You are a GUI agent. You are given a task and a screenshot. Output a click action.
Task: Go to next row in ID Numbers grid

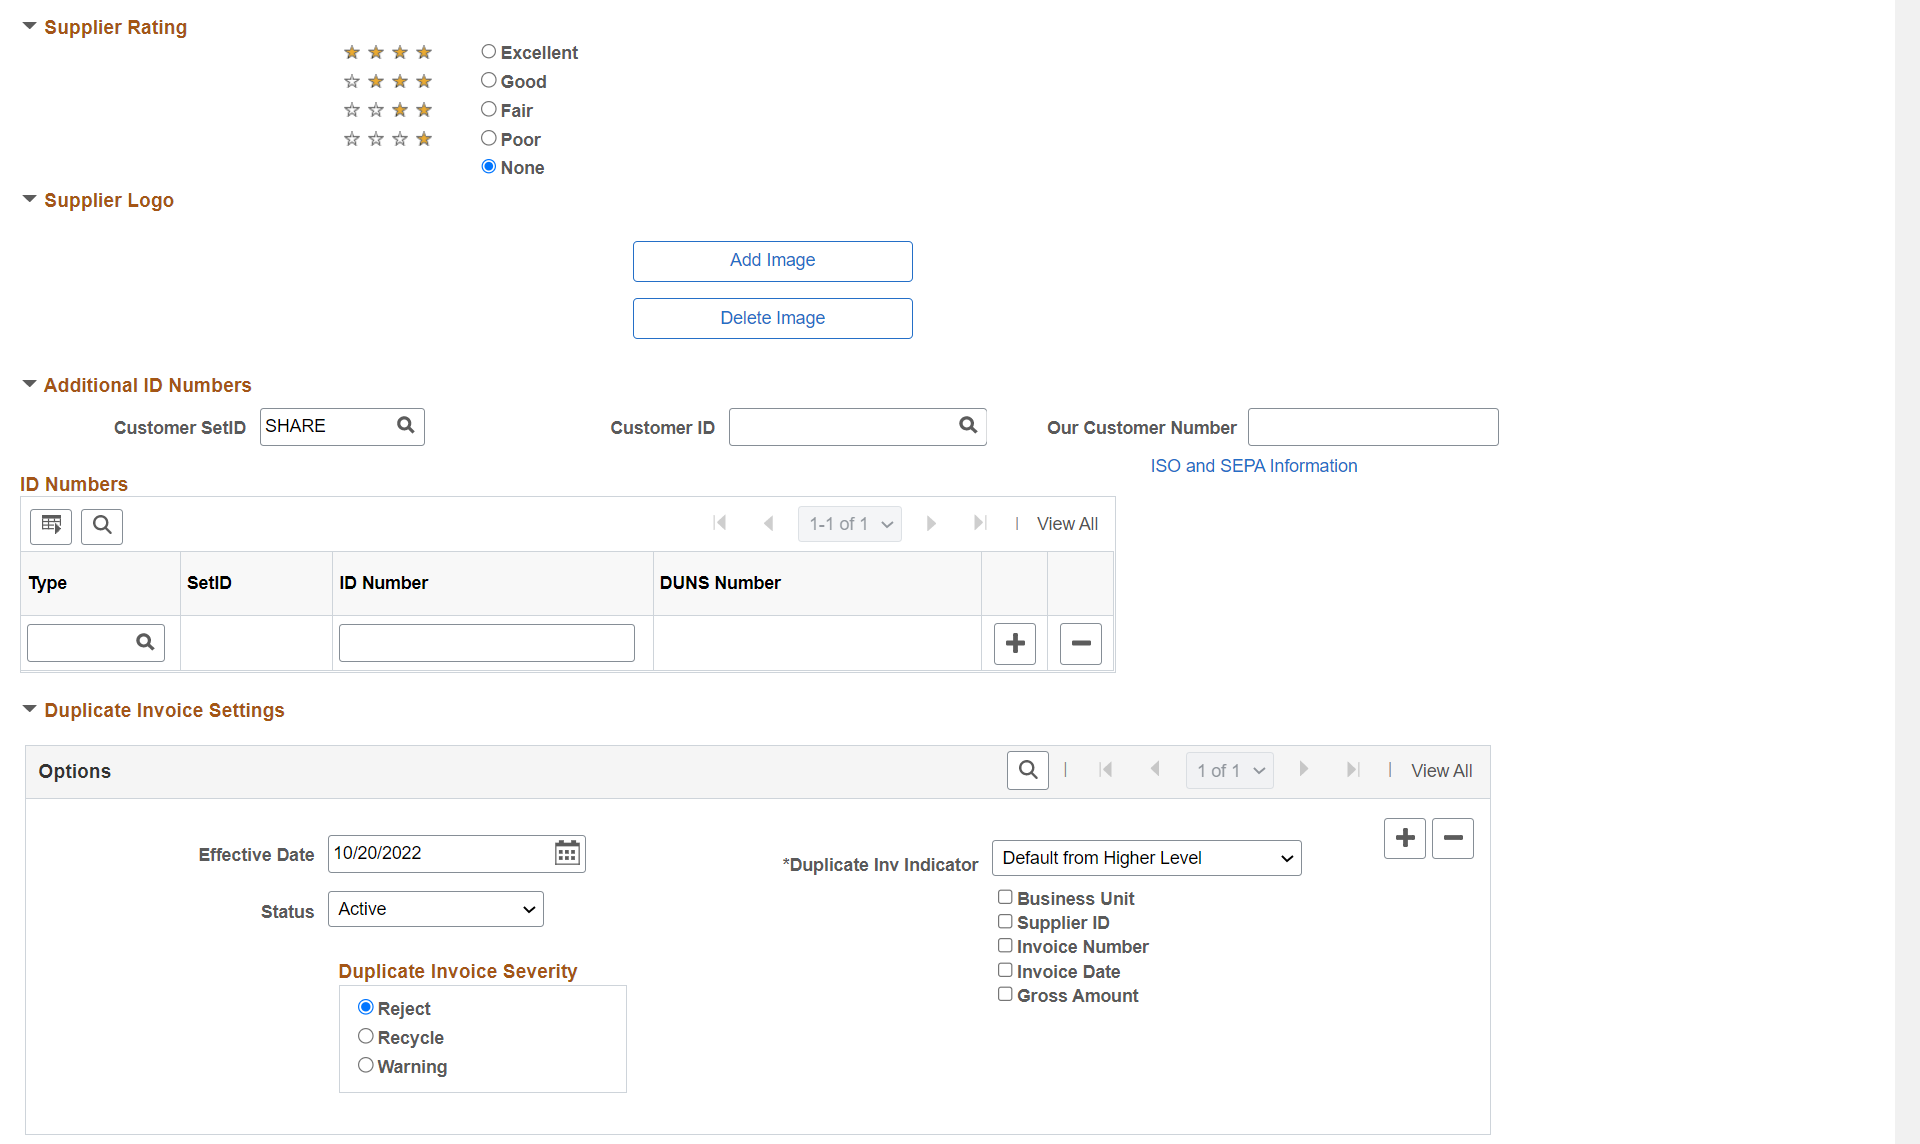click(x=931, y=523)
